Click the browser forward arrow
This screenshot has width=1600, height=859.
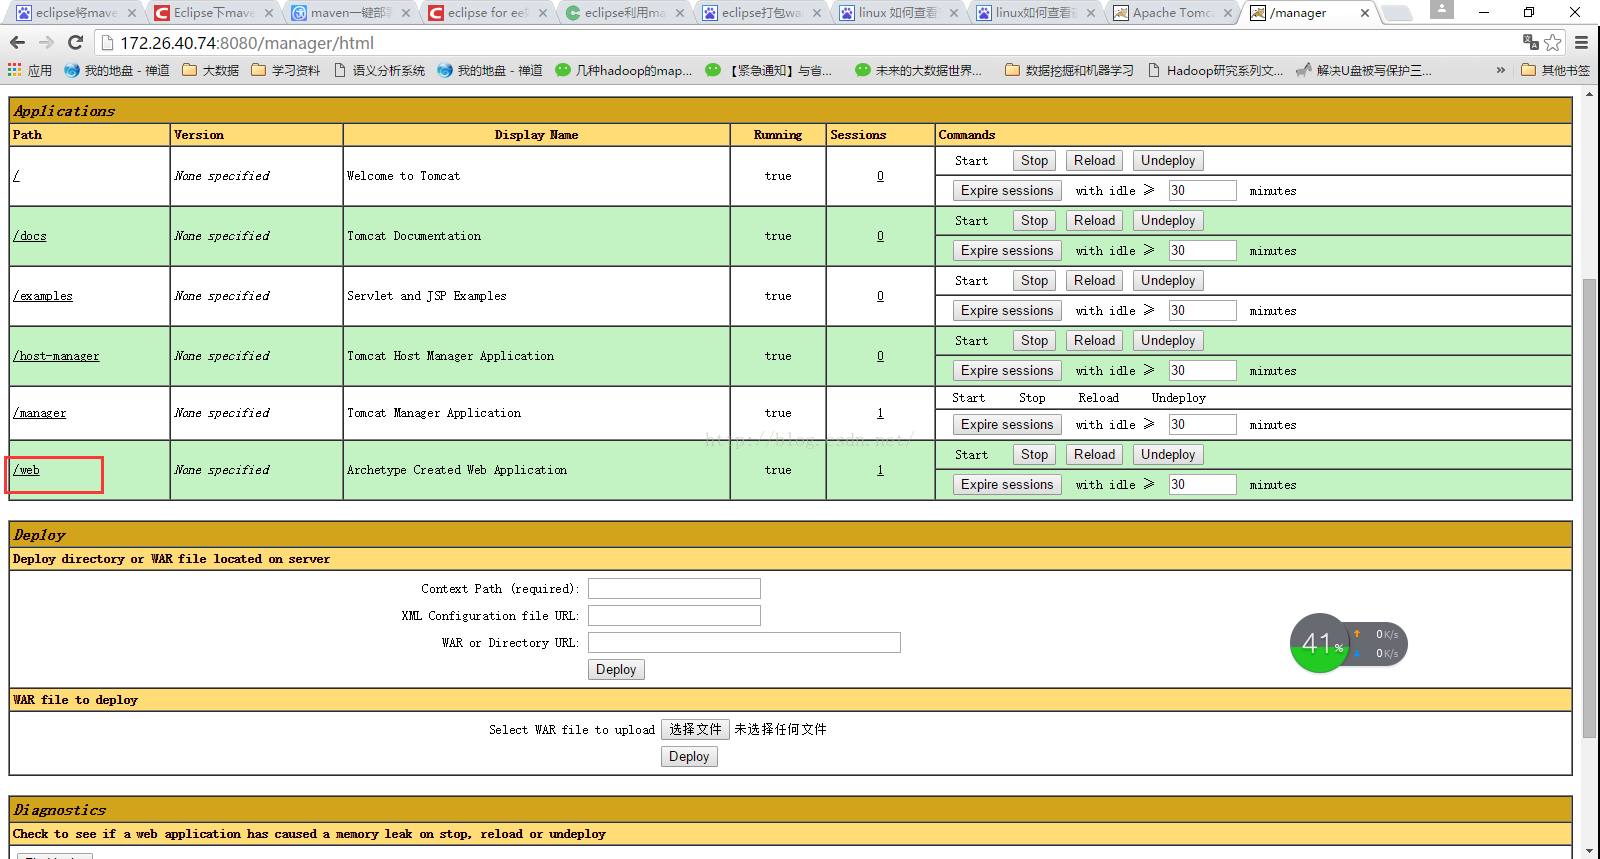[46, 42]
